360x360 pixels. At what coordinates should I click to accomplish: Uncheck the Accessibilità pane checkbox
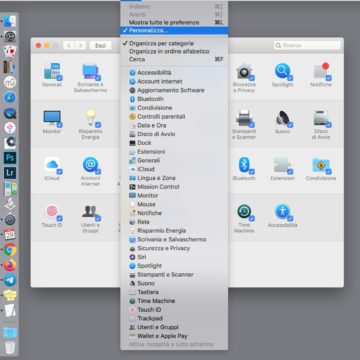(290, 218)
